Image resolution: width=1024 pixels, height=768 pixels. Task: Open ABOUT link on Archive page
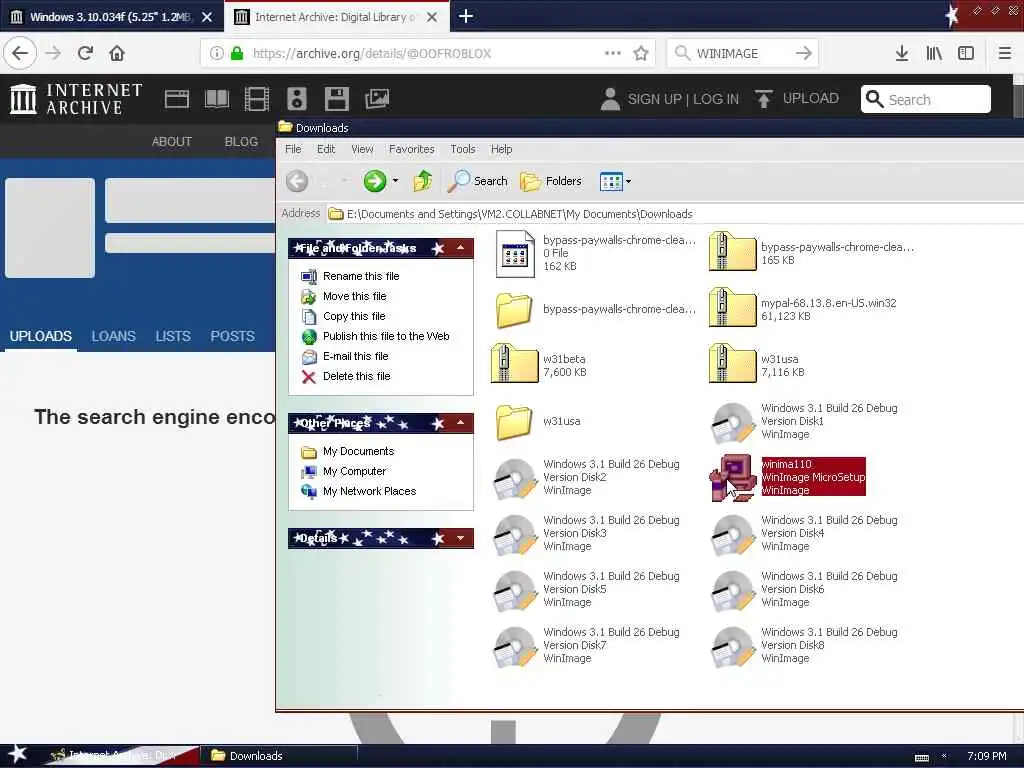(172, 142)
